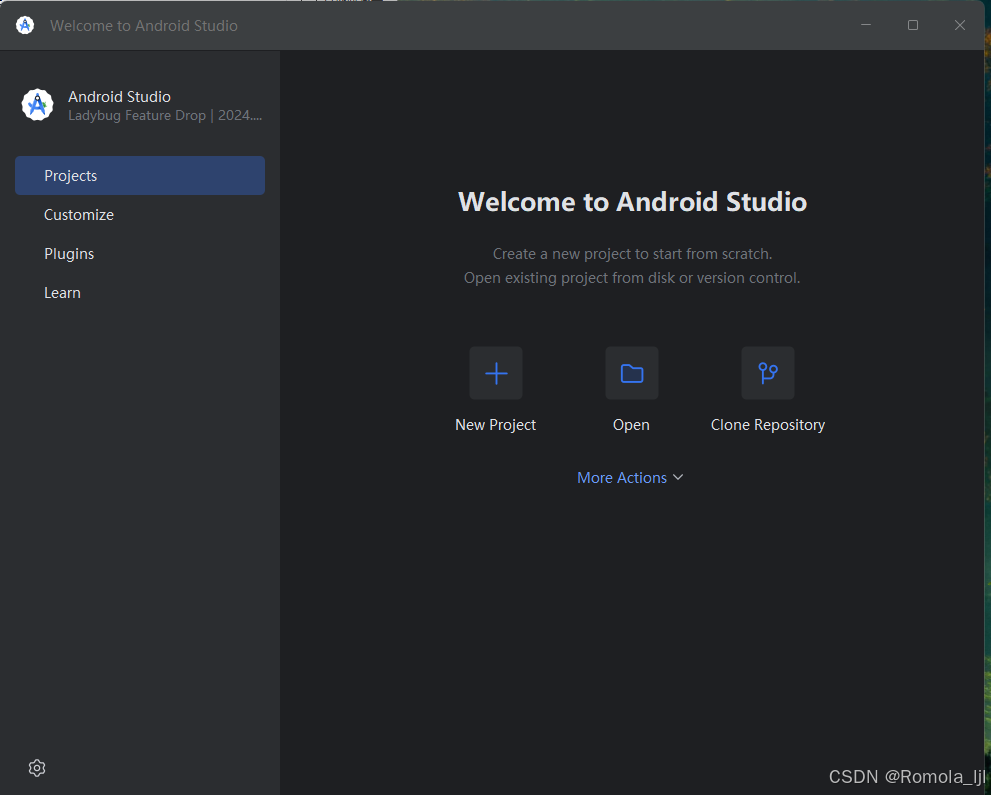
Task: Minimize the Welcome window
Action: click(866, 25)
